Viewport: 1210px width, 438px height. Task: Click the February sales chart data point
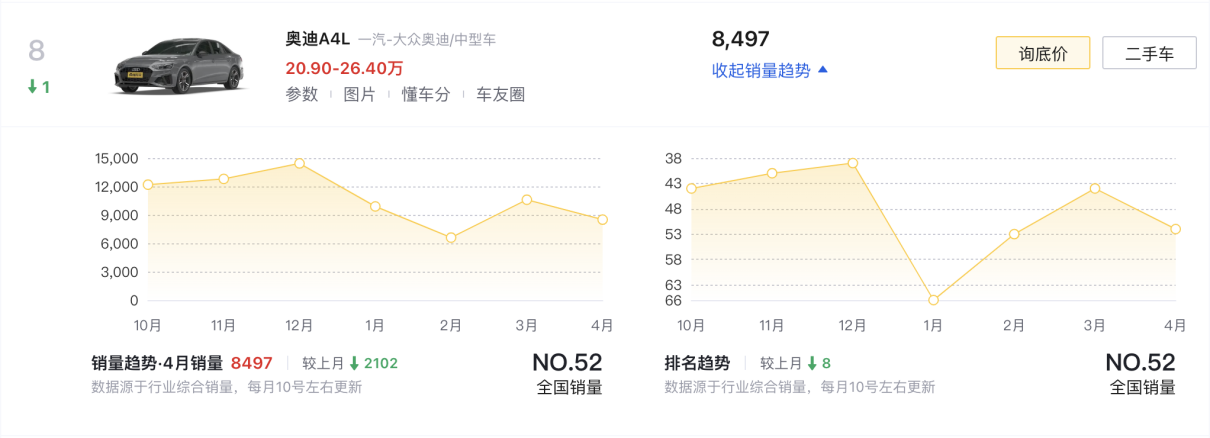tap(451, 238)
